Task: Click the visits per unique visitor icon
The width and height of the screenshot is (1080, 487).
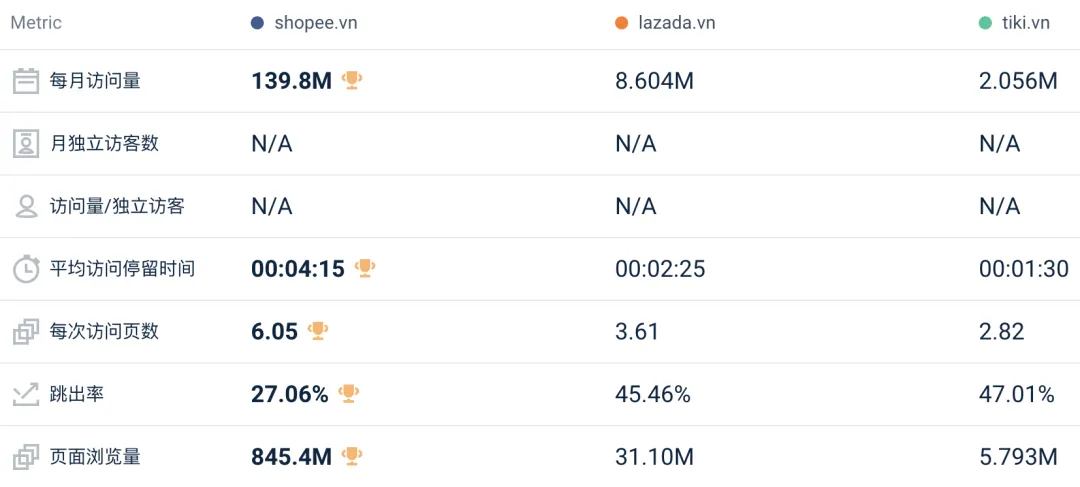Action: pyautogui.click(x=26, y=207)
